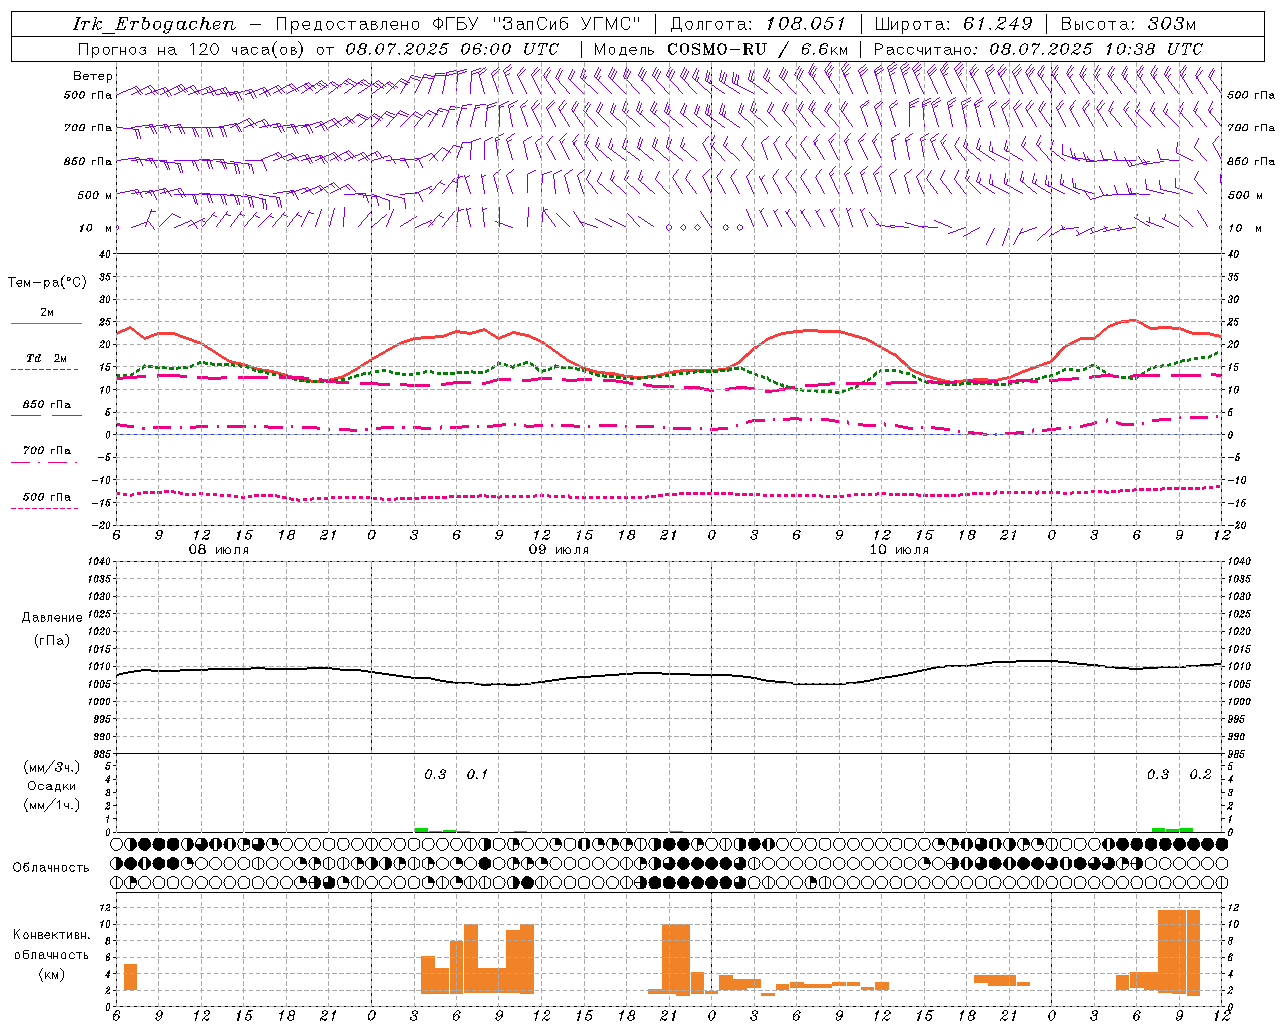1280x1024 pixels.
Task: Click the Ветер panel label
Action: pos(93,76)
